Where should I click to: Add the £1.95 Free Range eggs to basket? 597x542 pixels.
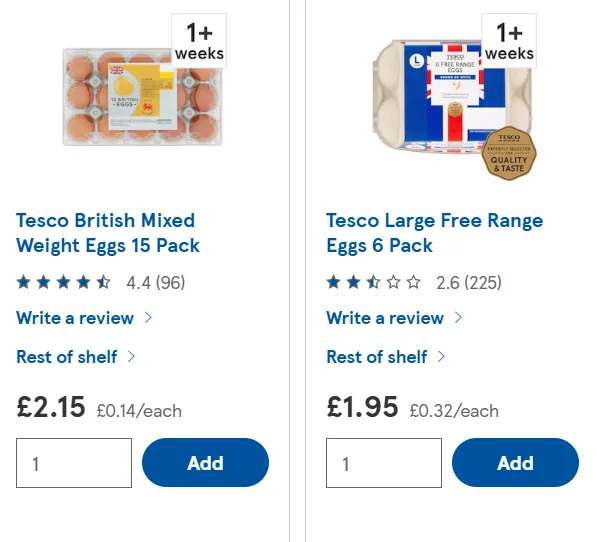click(x=516, y=462)
